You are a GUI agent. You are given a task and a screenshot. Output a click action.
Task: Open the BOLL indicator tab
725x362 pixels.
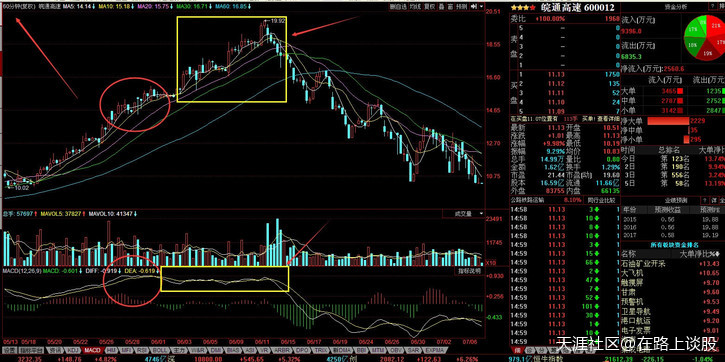[x=160, y=350]
